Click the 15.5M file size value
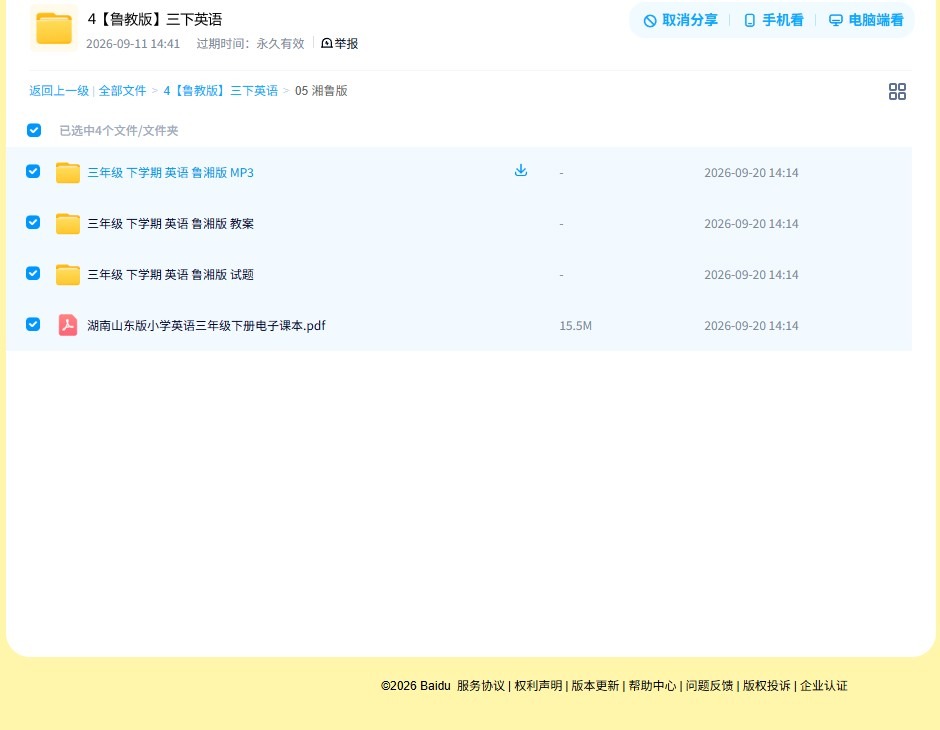 click(x=576, y=325)
